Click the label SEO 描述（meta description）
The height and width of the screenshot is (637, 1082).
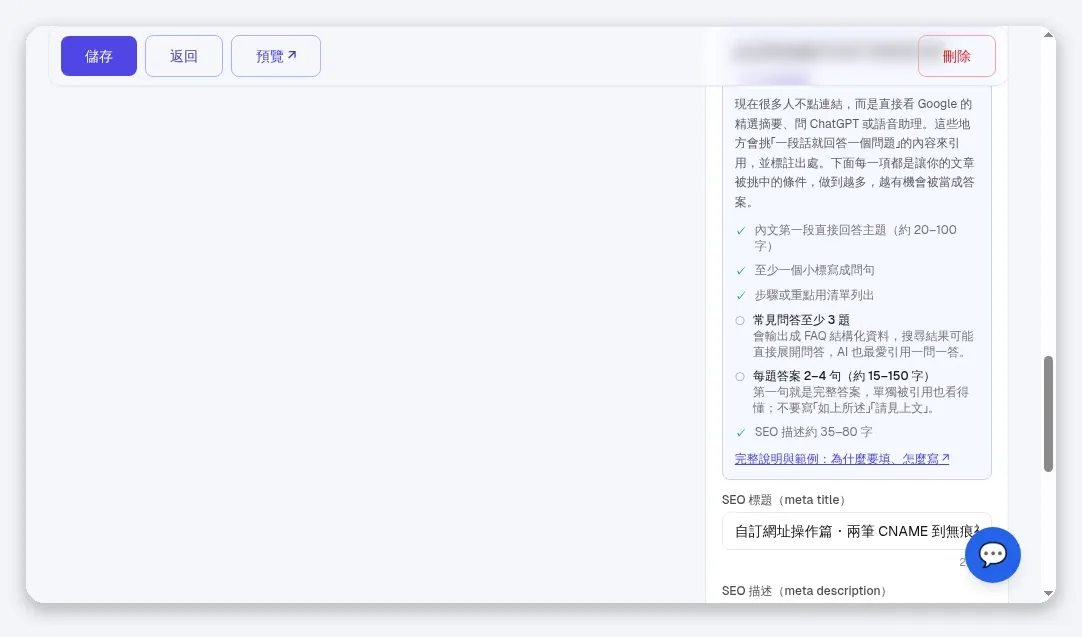(x=806, y=591)
